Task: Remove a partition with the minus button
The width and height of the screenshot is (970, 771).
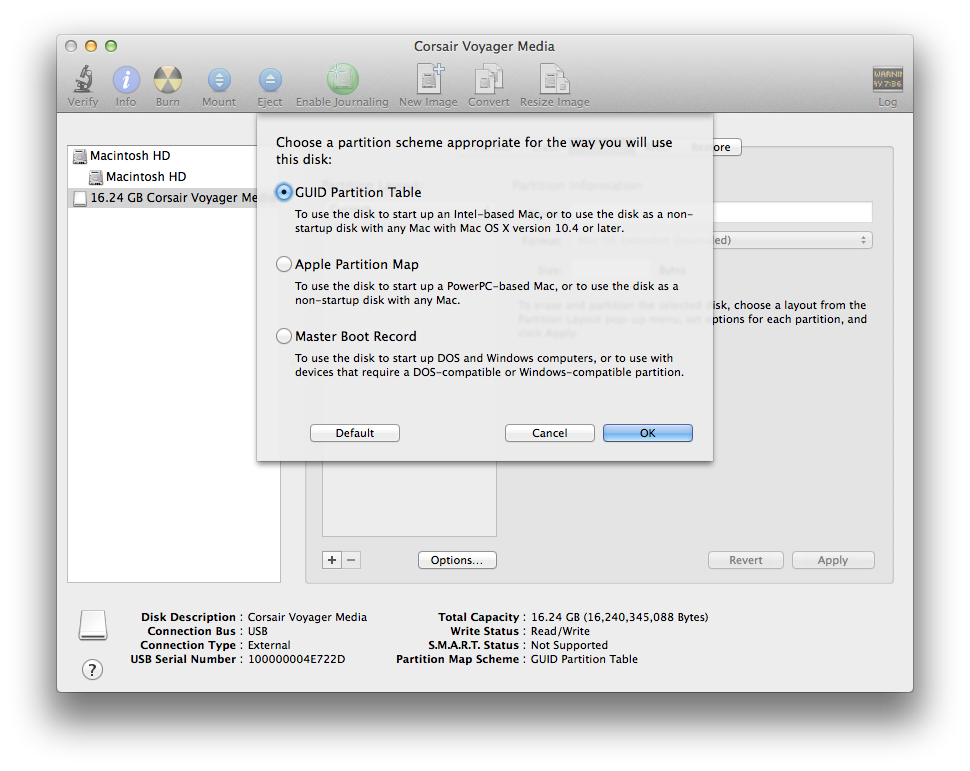Action: point(351,560)
